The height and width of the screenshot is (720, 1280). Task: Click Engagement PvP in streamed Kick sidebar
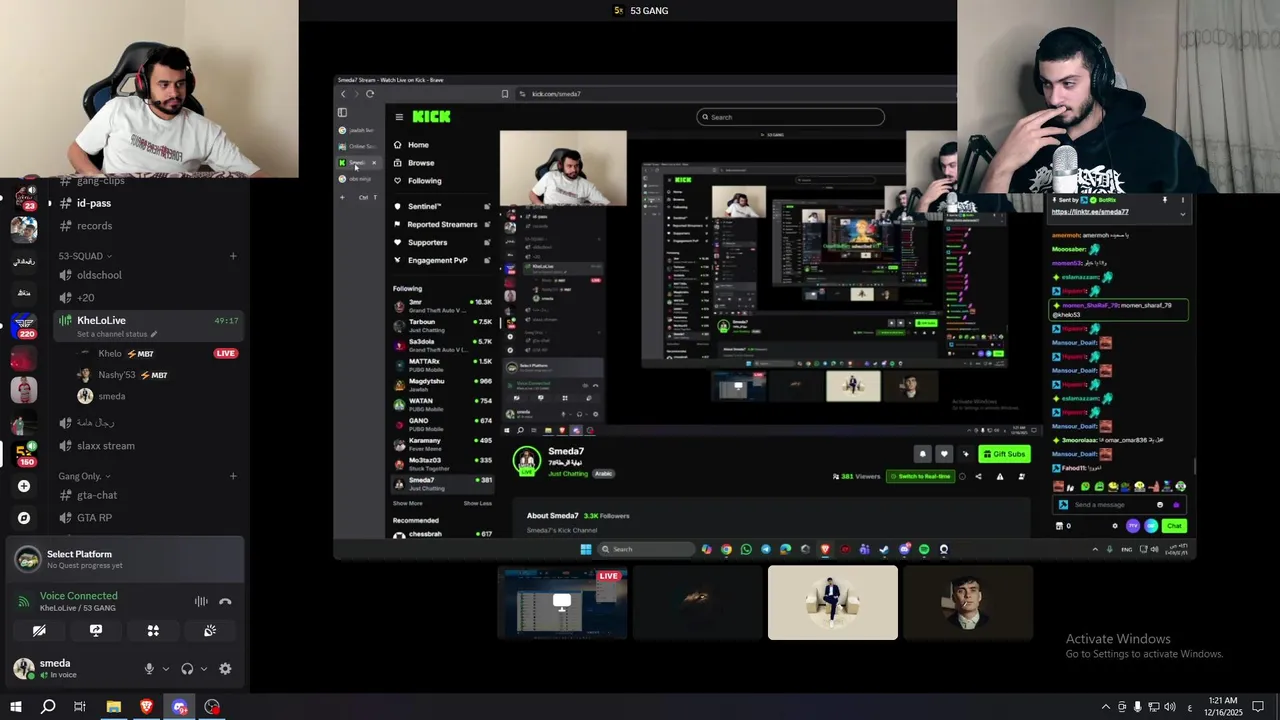click(x=437, y=261)
